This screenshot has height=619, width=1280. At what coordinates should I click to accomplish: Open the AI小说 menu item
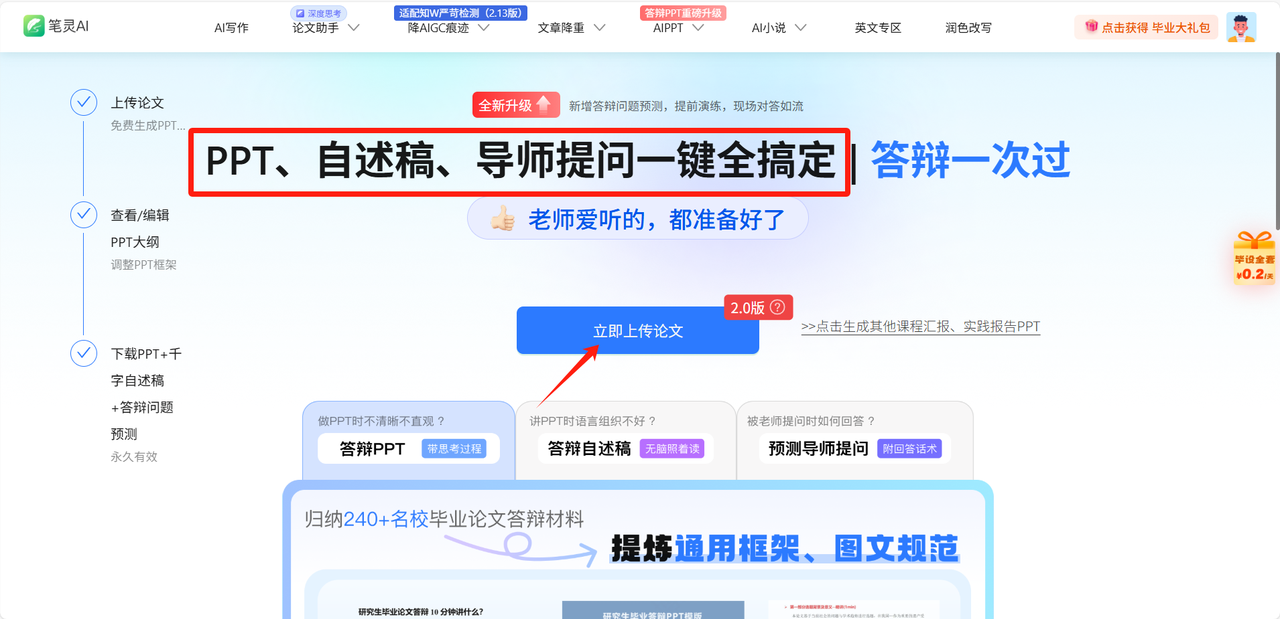click(x=768, y=28)
